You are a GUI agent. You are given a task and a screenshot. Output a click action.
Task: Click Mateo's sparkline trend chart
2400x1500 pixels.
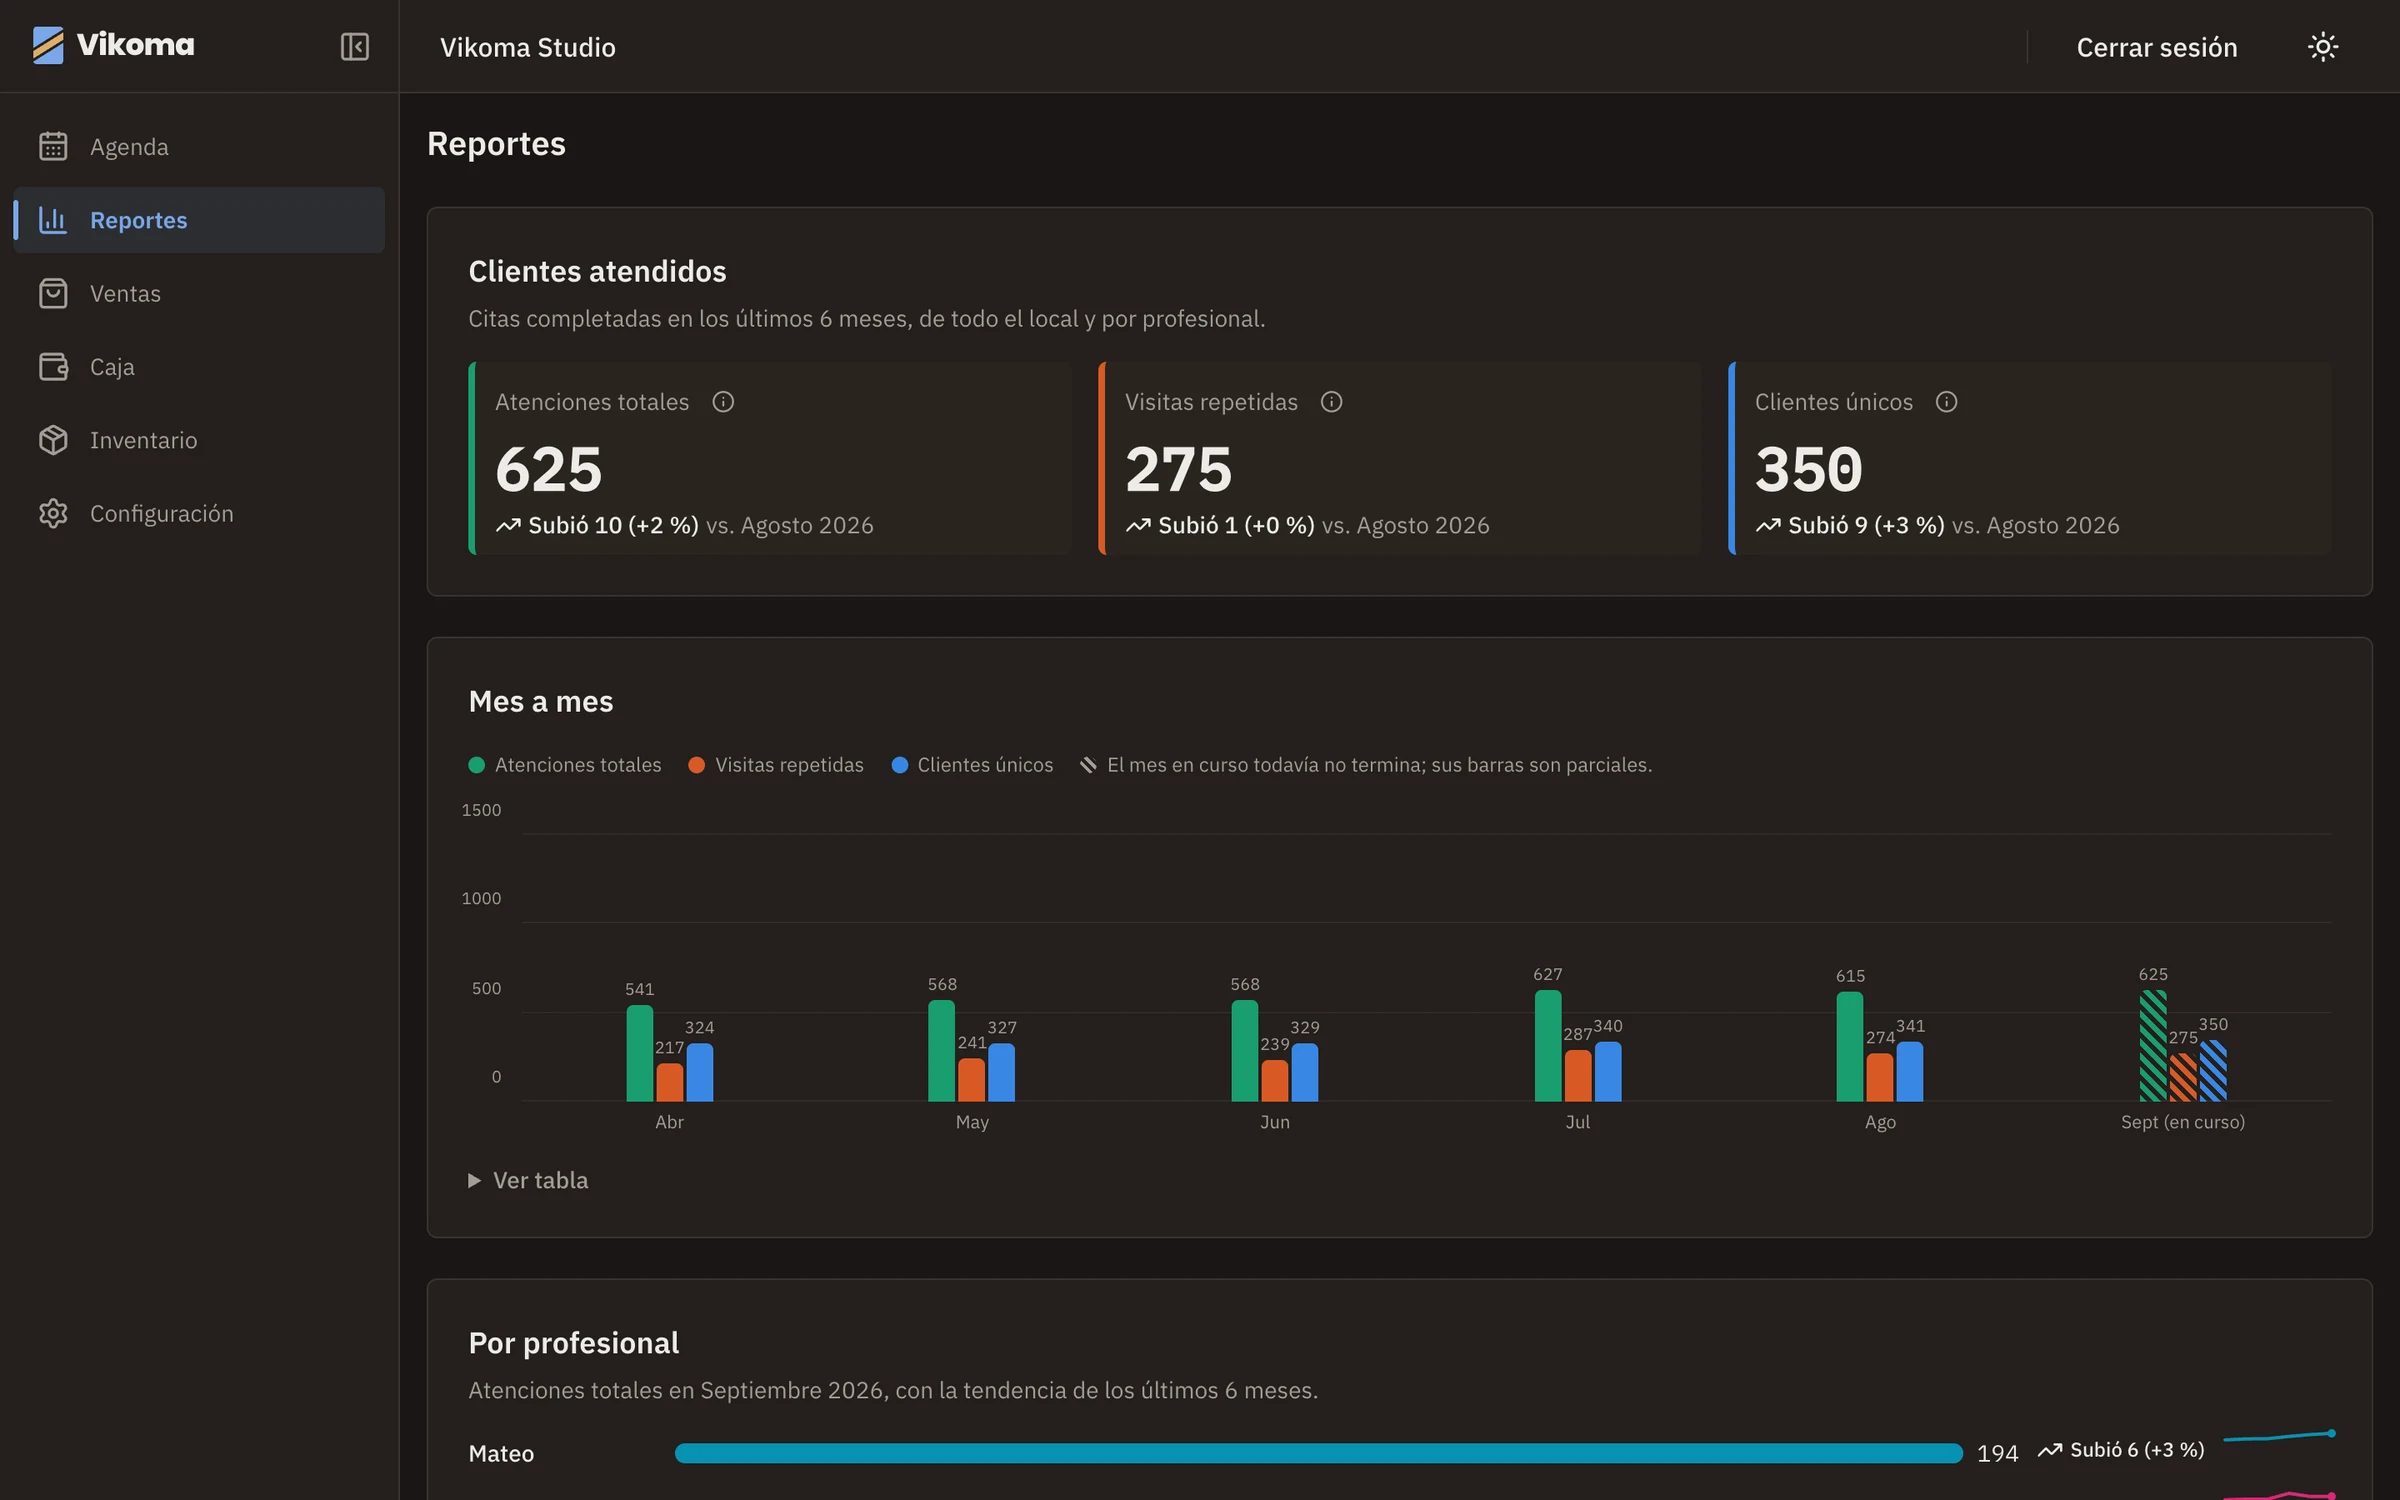(x=2279, y=1437)
